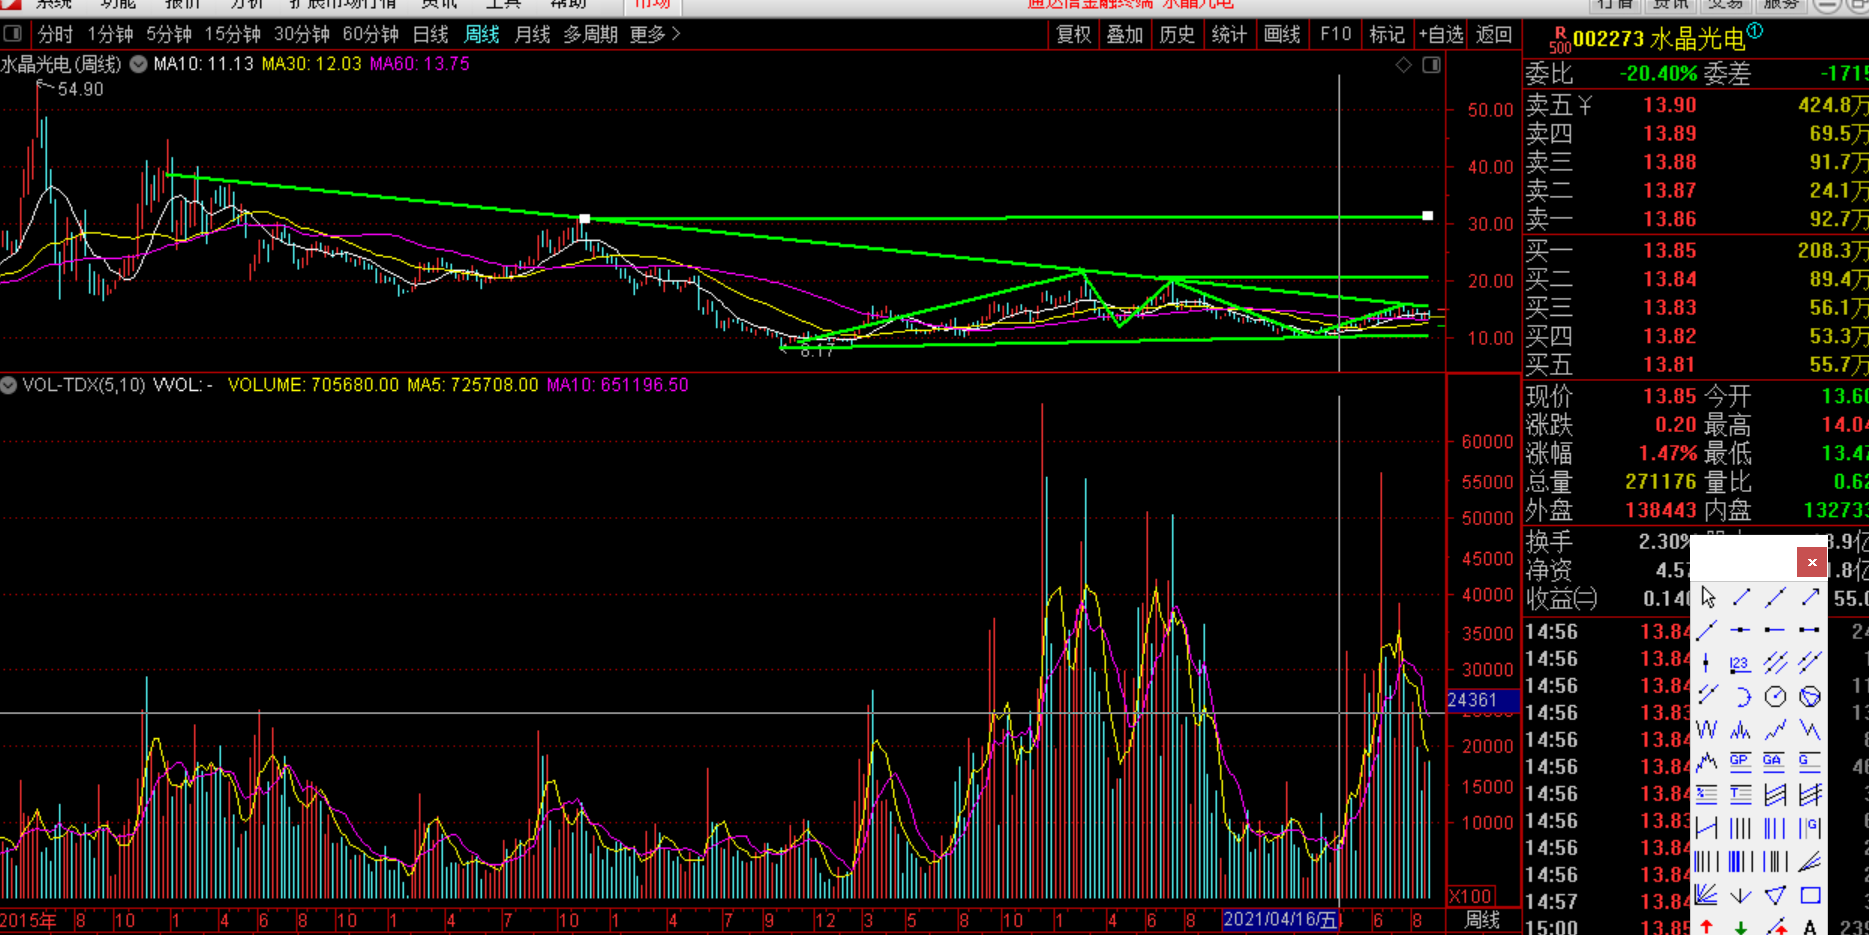Open the 水晶光电 indicator dropdown arrow
This screenshot has width=1869, height=935.
click(x=138, y=65)
